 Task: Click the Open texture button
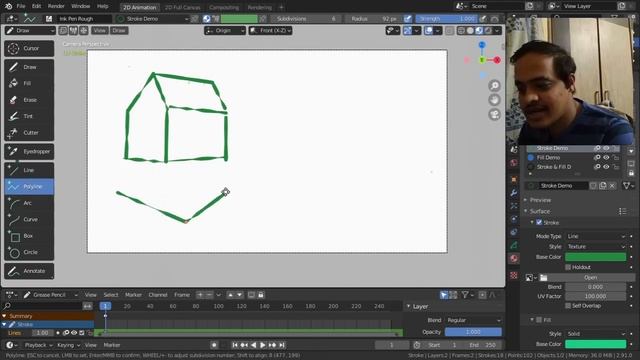[x=591, y=278]
